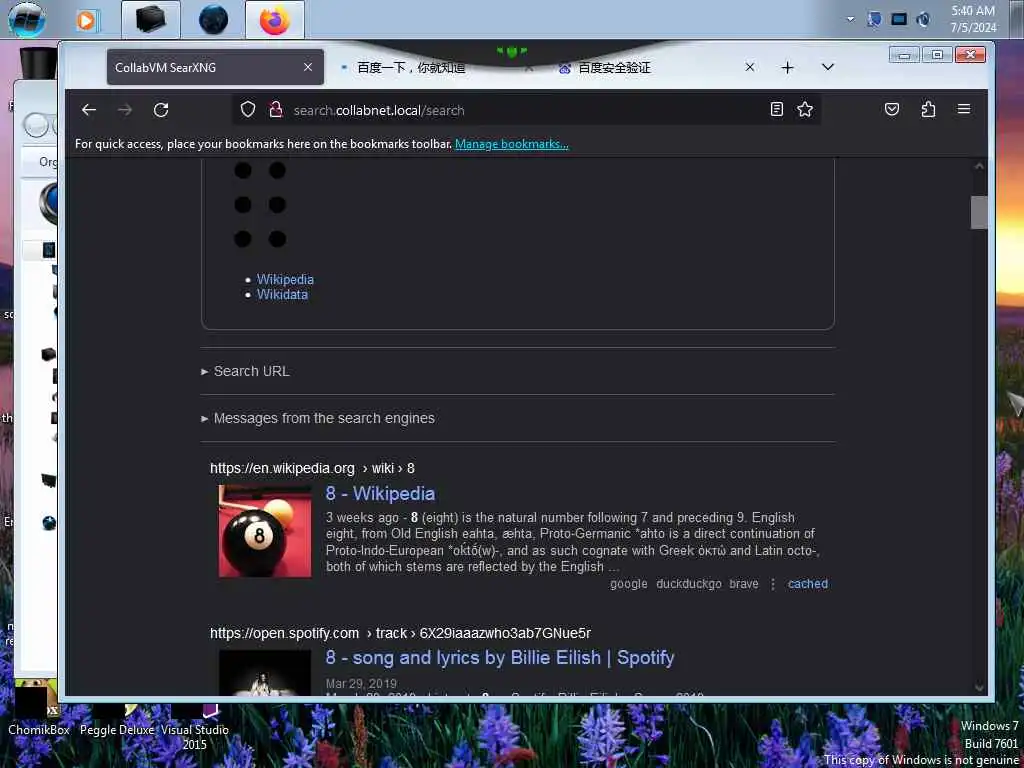This screenshot has width=1024, height=768.
Task: Open the three-dot menu beside brave
Action: tap(773, 584)
